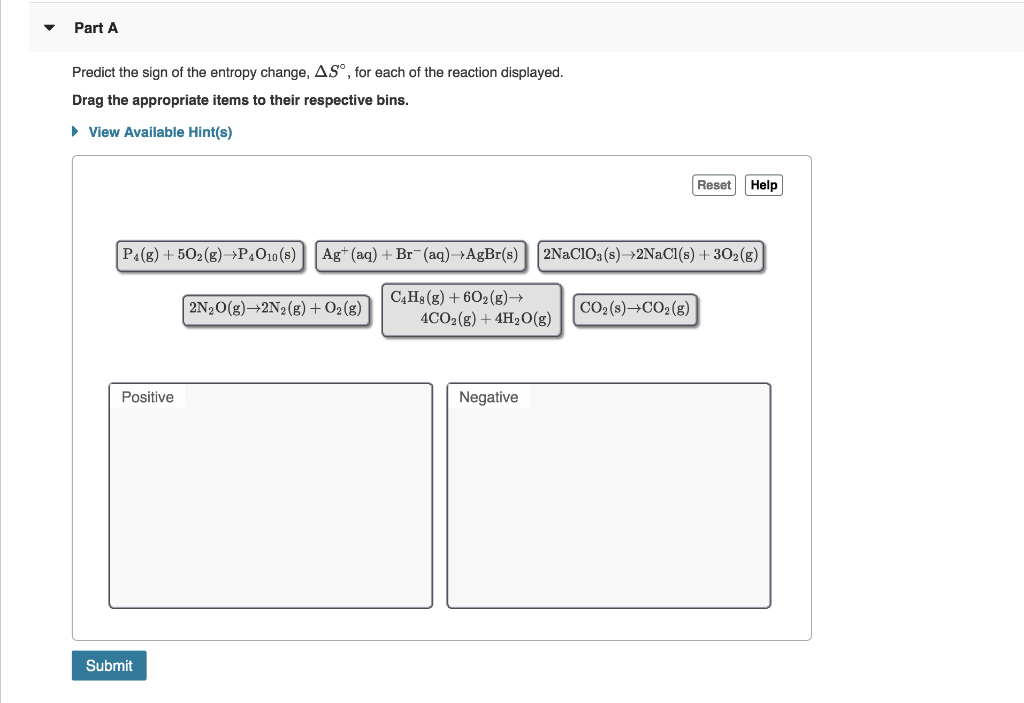Open the Help button
1024x703 pixels.
763,185
